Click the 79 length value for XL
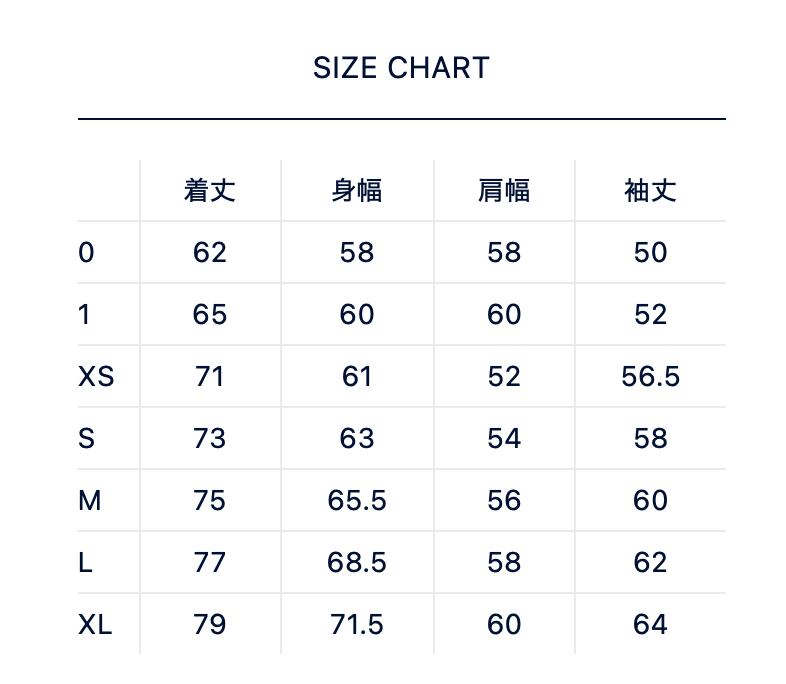Viewport: 786px width, 684px height. tap(210, 624)
